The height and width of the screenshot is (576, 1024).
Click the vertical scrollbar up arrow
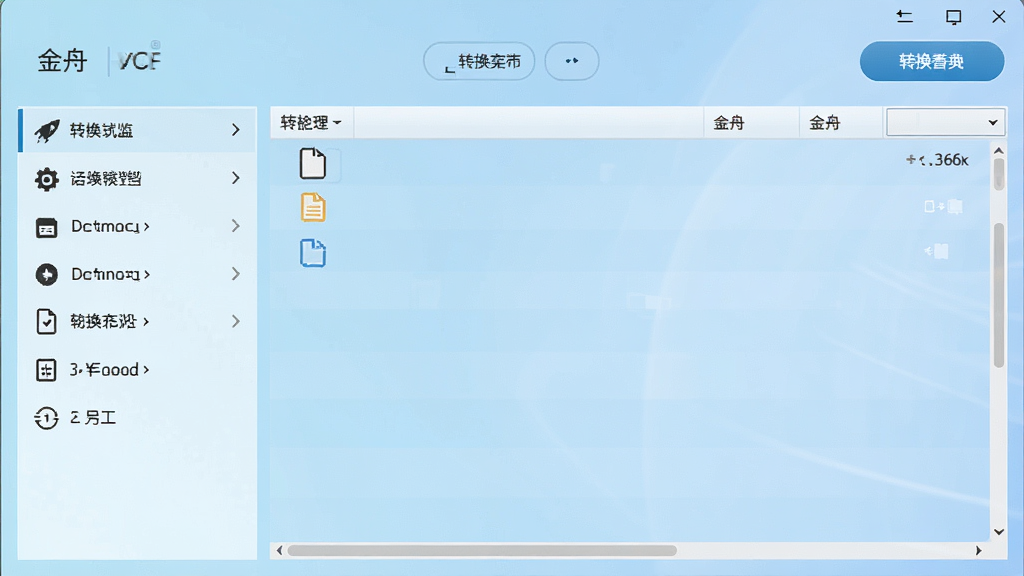[999, 151]
